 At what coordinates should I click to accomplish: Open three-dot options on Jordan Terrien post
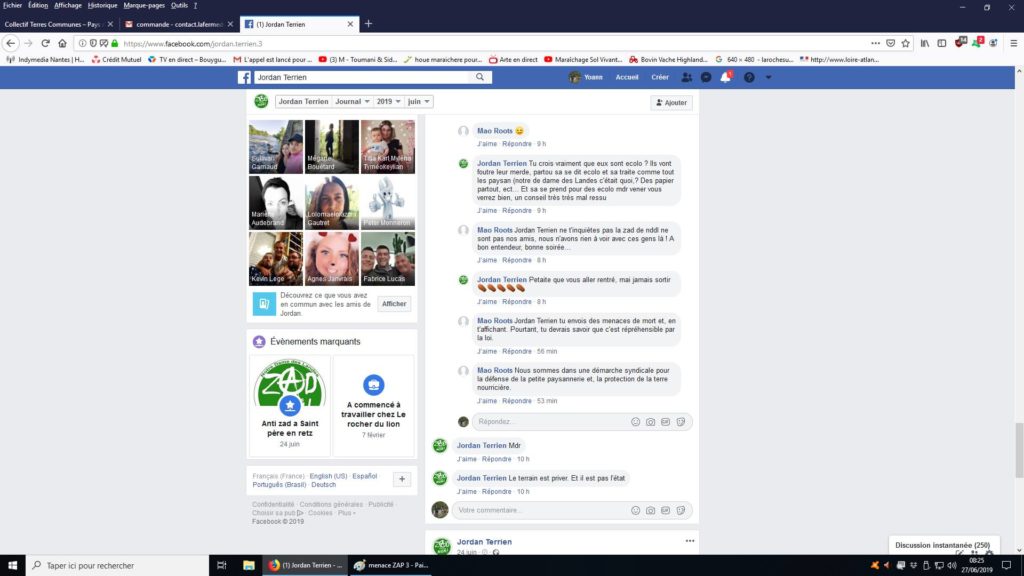pos(689,541)
